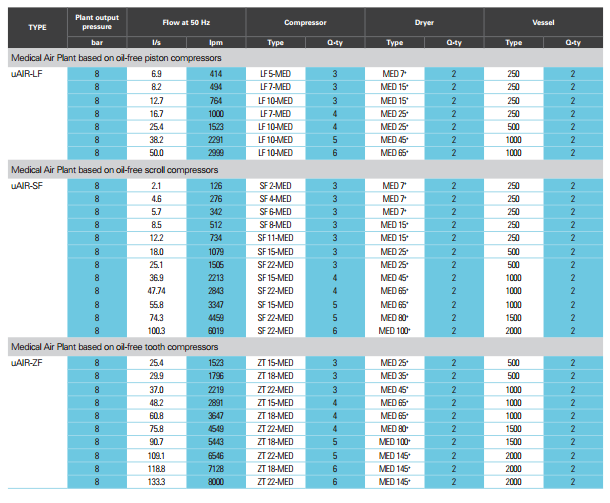Screen dimensions: 610x503
Task: Select the '48.2' l/s flow value
Action: pos(156,403)
